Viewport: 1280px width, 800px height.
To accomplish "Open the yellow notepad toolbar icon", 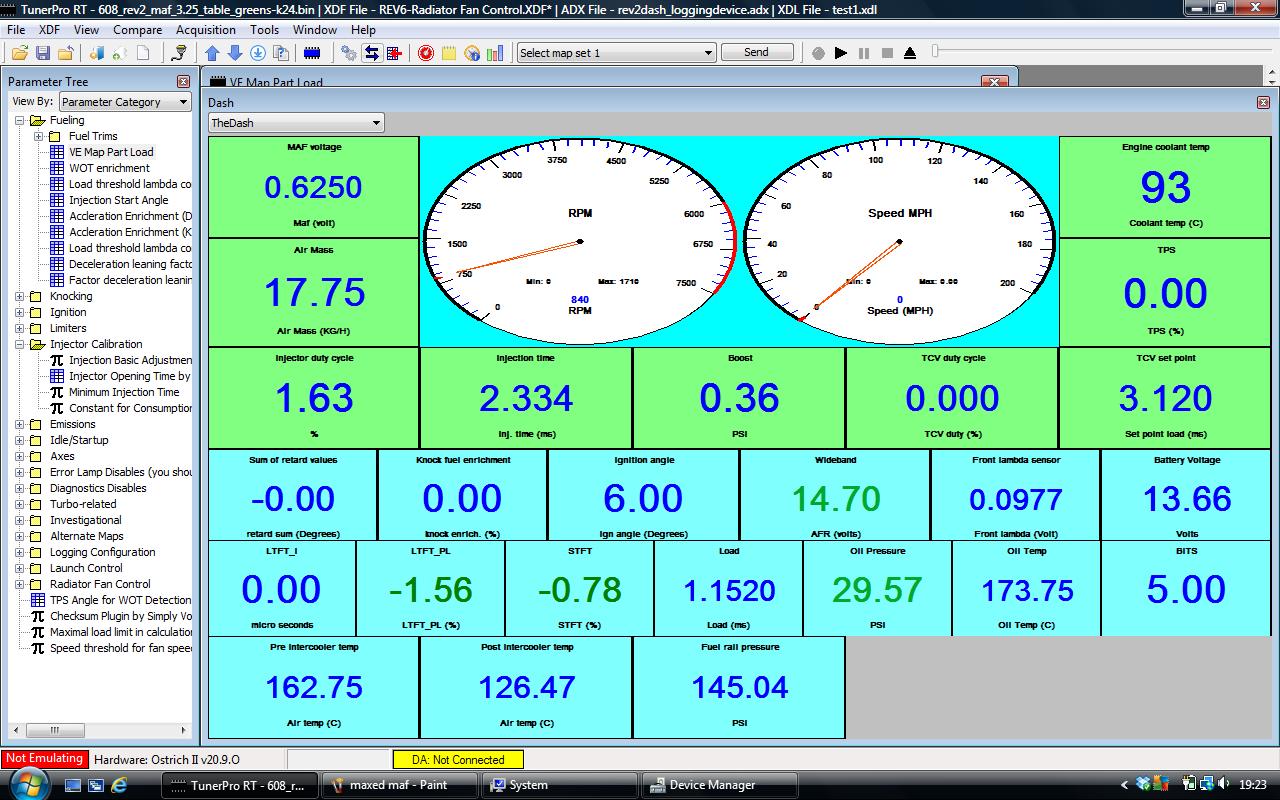I will click(x=449, y=53).
